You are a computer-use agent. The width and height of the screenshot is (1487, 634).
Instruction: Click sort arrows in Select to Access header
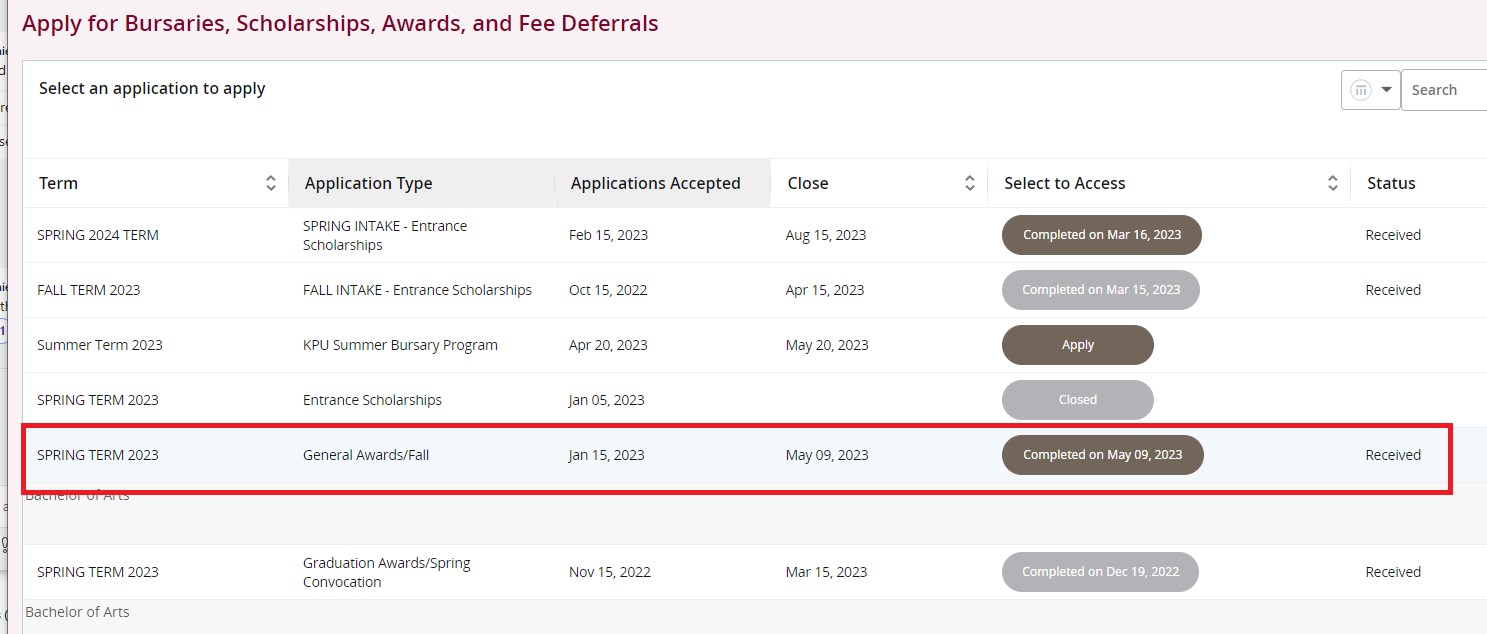click(1332, 183)
